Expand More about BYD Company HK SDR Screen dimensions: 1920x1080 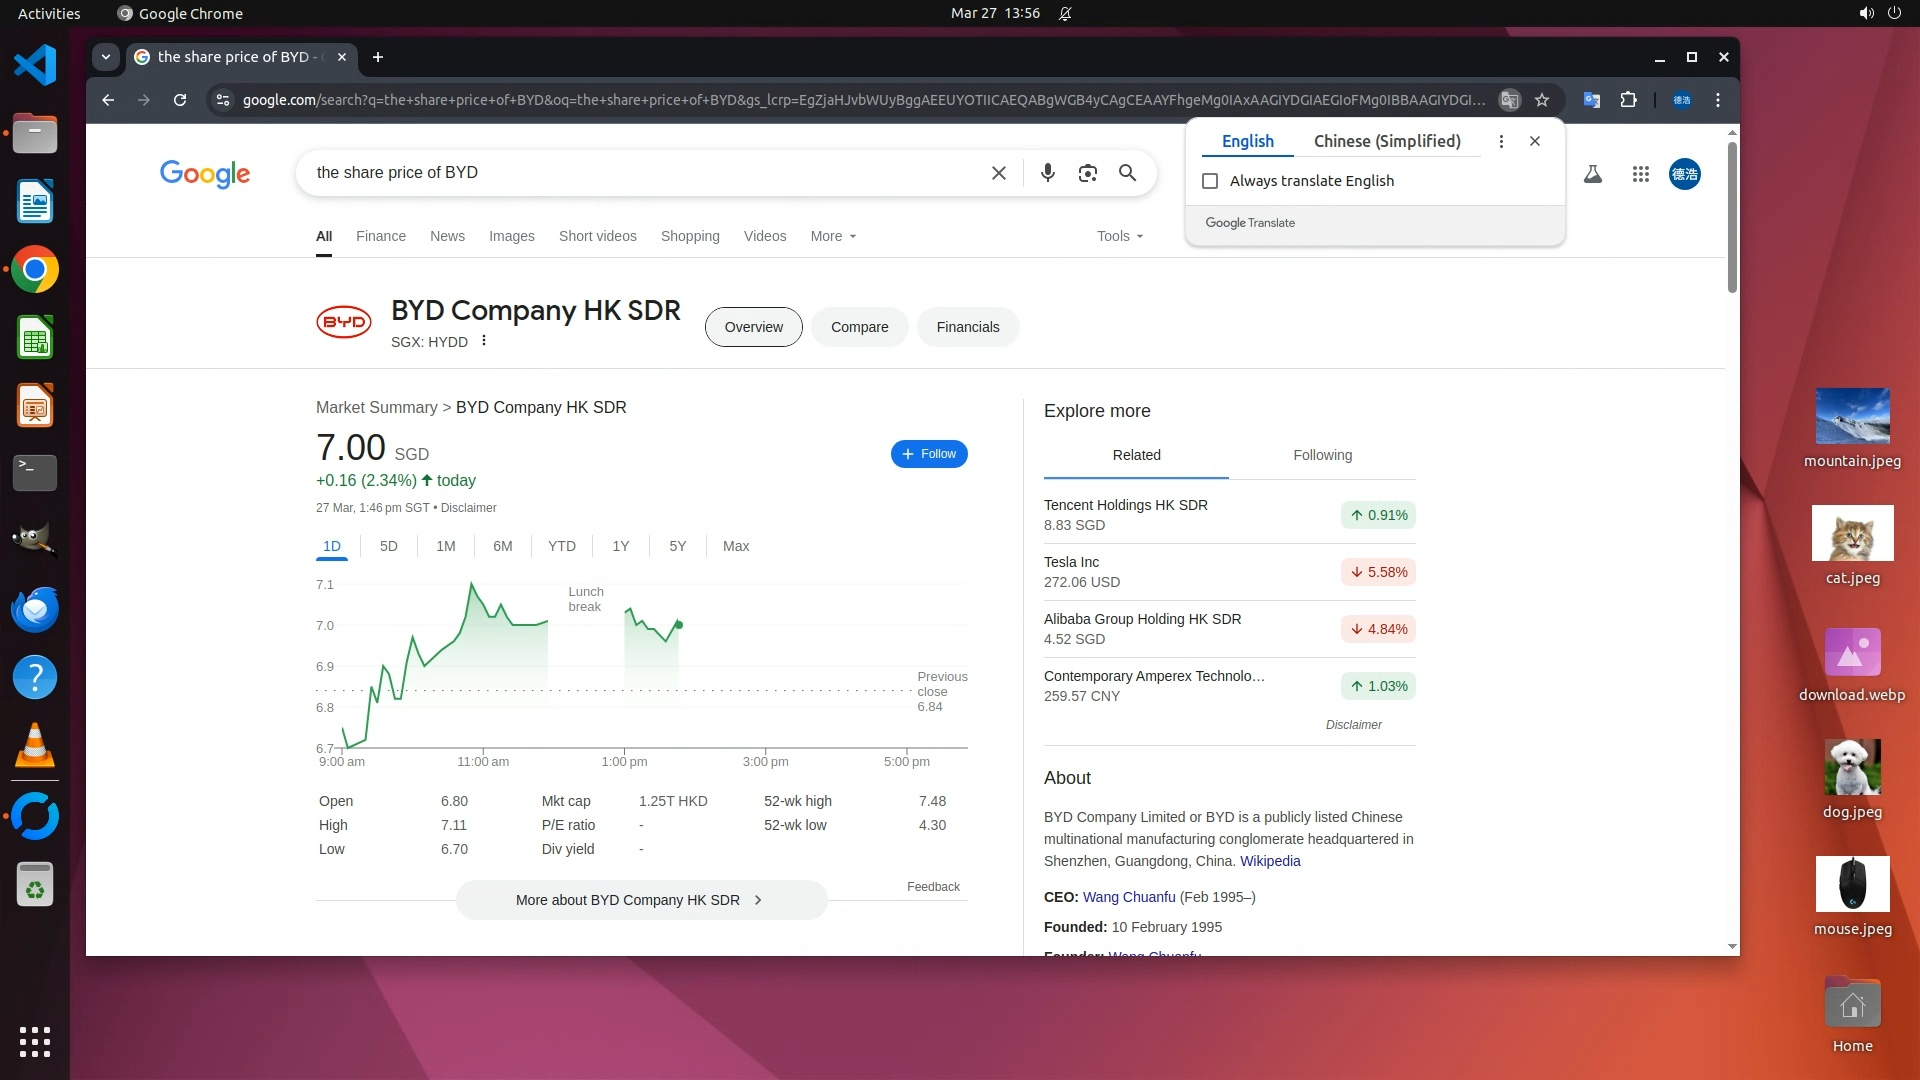(x=641, y=900)
